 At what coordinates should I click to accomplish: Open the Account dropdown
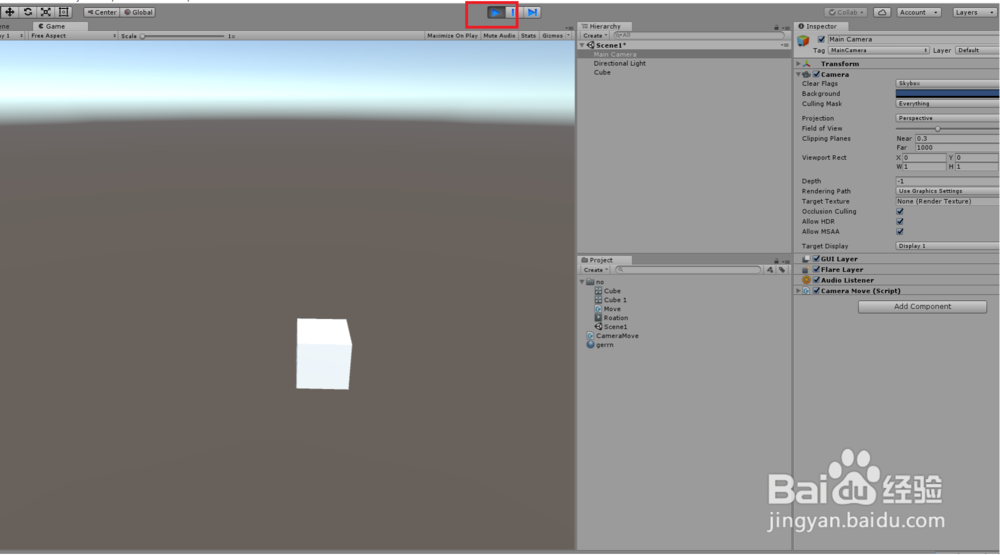(x=918, y=12)
